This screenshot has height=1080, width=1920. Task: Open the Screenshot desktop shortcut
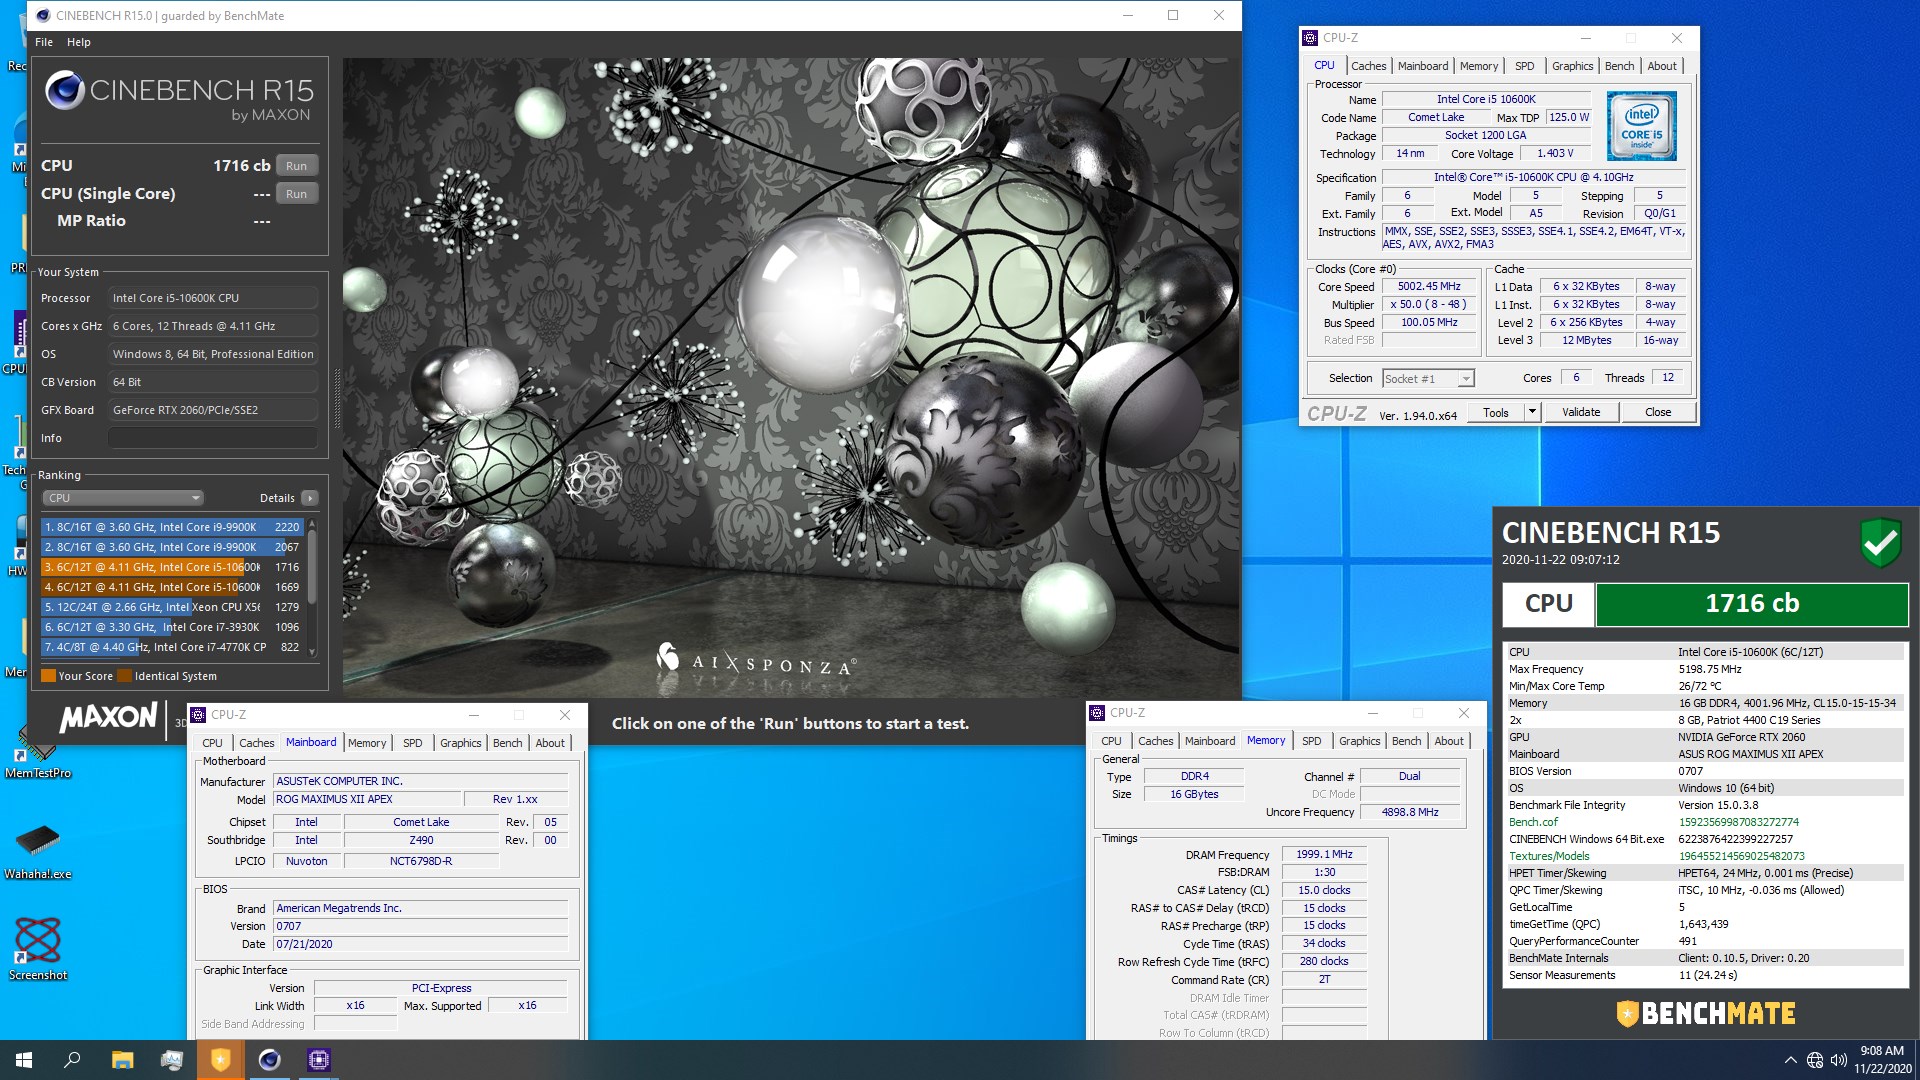pyautogui.click(x=38, y=949)
